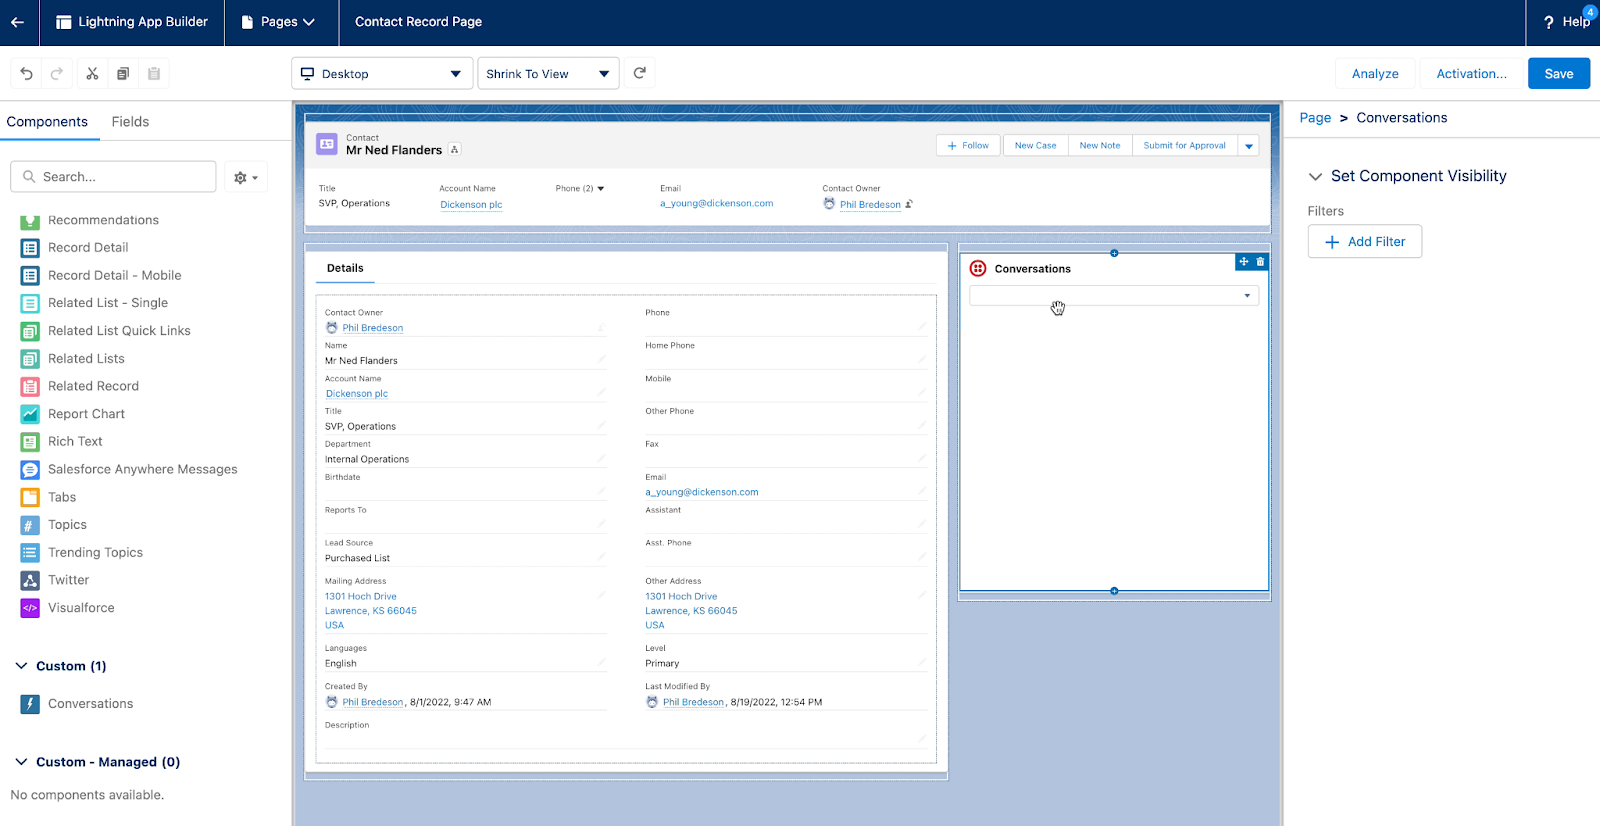Open a_young@dickenson.com header email link

click(716, 203)
